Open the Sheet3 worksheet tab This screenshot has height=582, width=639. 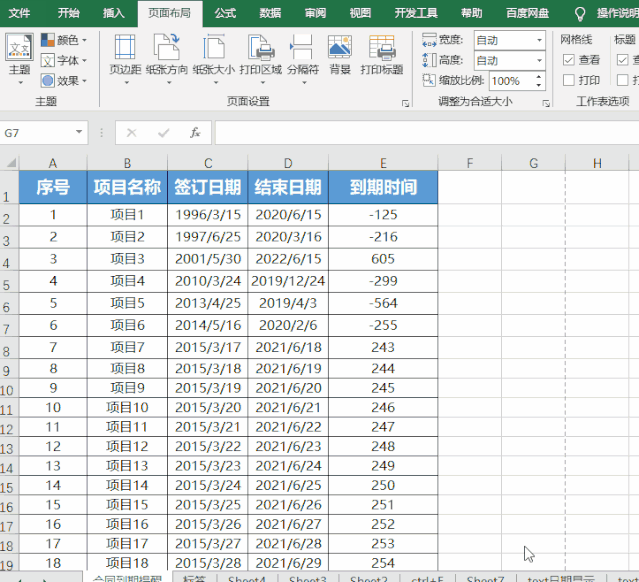(308, 578)
